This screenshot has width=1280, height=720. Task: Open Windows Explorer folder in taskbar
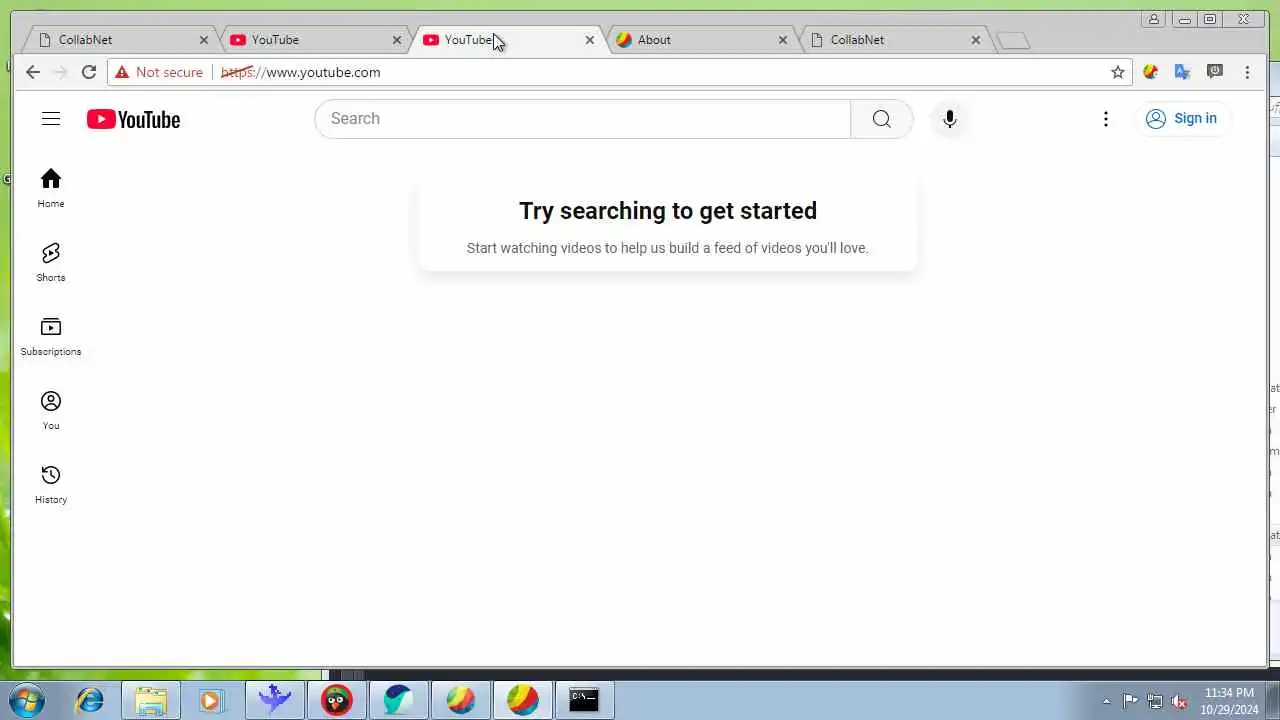click(x=151, y=700)
